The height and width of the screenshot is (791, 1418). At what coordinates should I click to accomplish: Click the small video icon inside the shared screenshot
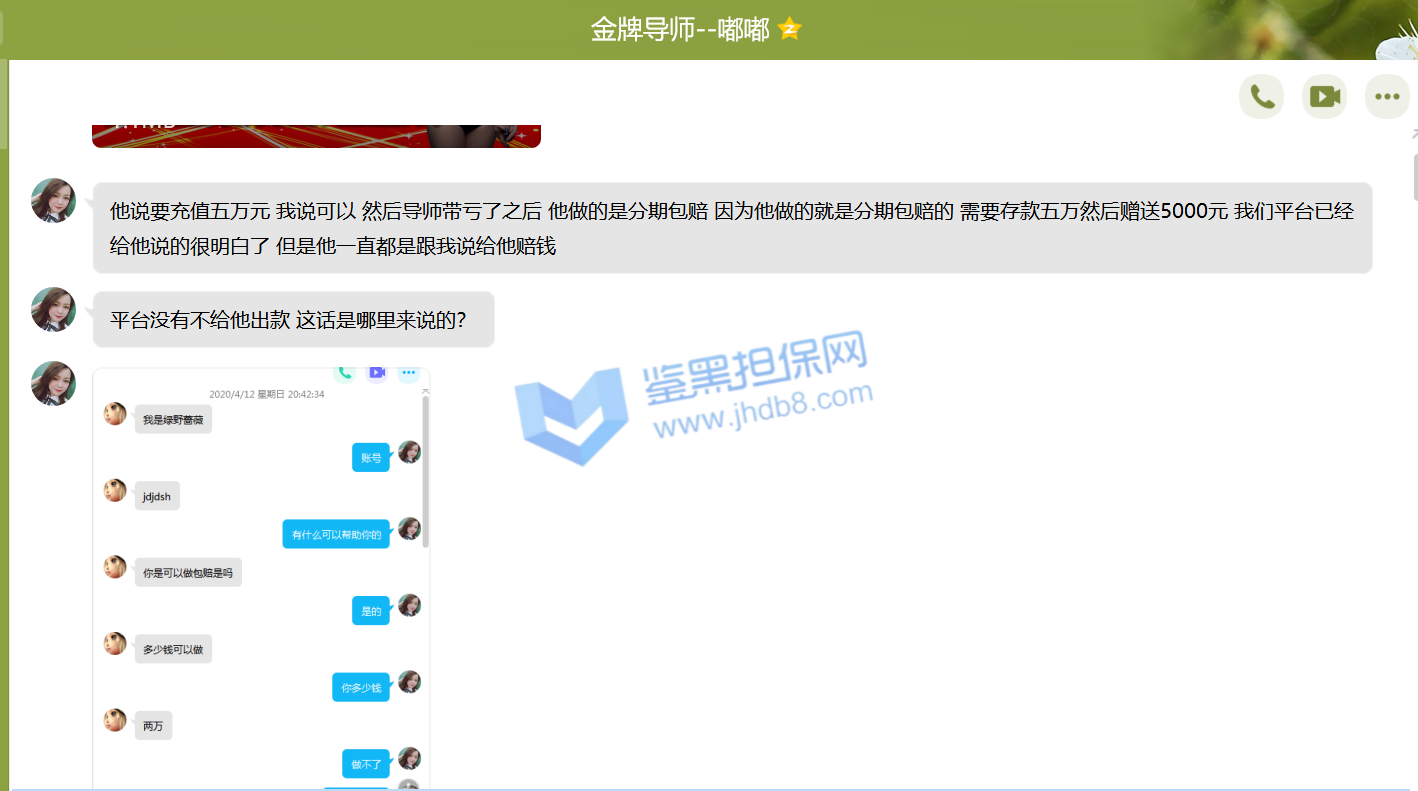pyautogui.click(x=376, y=373)
